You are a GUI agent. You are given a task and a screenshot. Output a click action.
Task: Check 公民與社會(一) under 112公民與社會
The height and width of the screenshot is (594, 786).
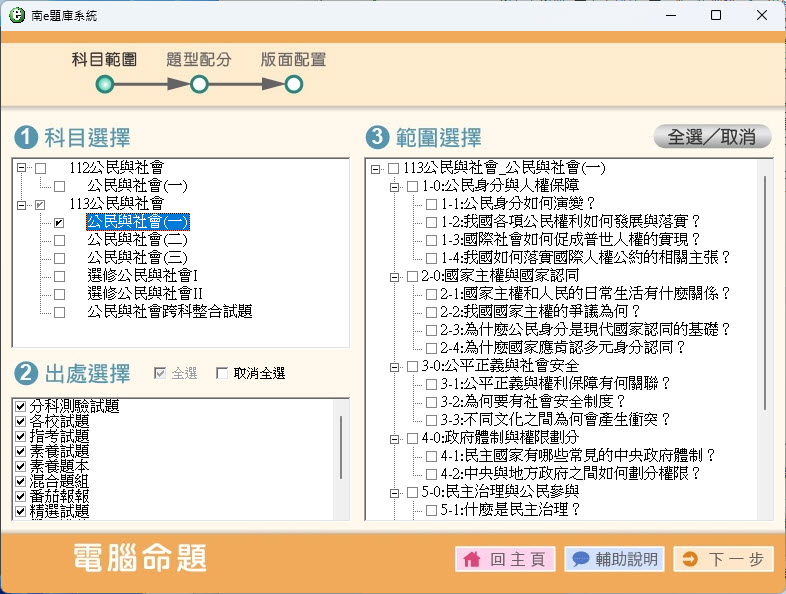click(x=60, y=186)
